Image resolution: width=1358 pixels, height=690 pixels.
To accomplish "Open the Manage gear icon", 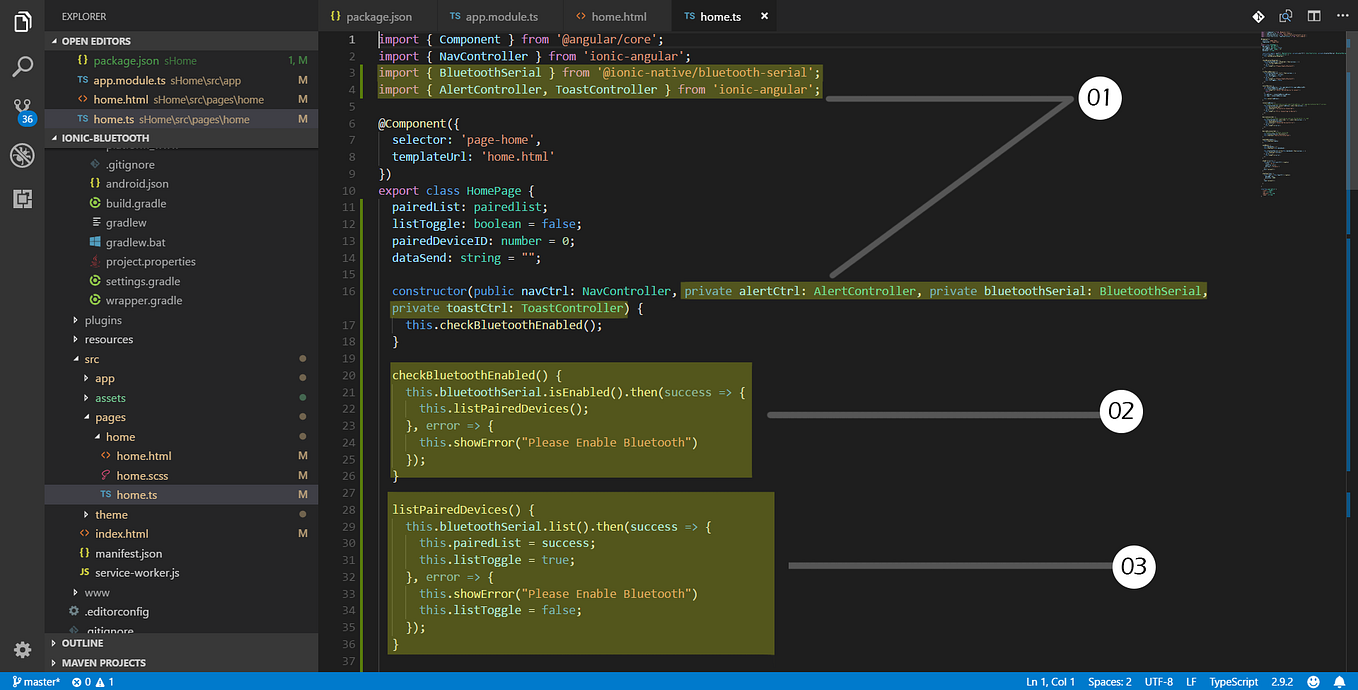I will pyautogui.click(x=22, y=649).
